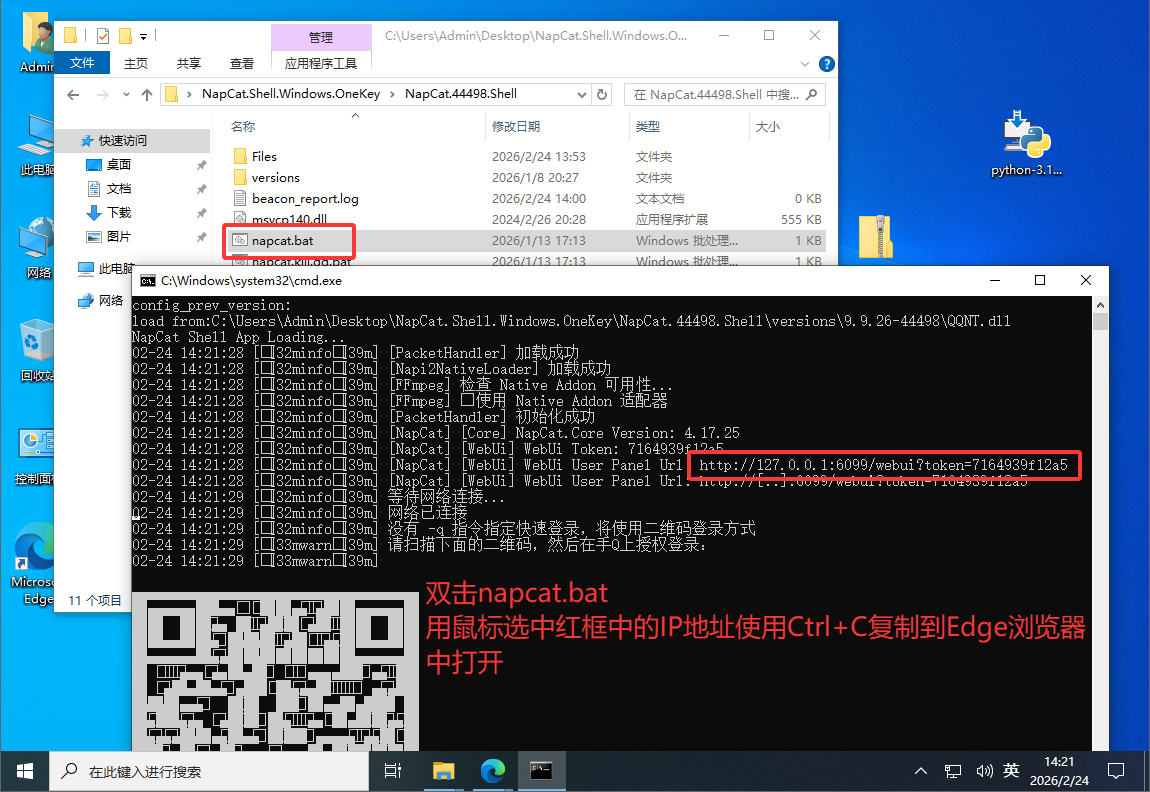Select the napcat.bat file
Screen dimensions: 1150x792
tap(527, 241)
